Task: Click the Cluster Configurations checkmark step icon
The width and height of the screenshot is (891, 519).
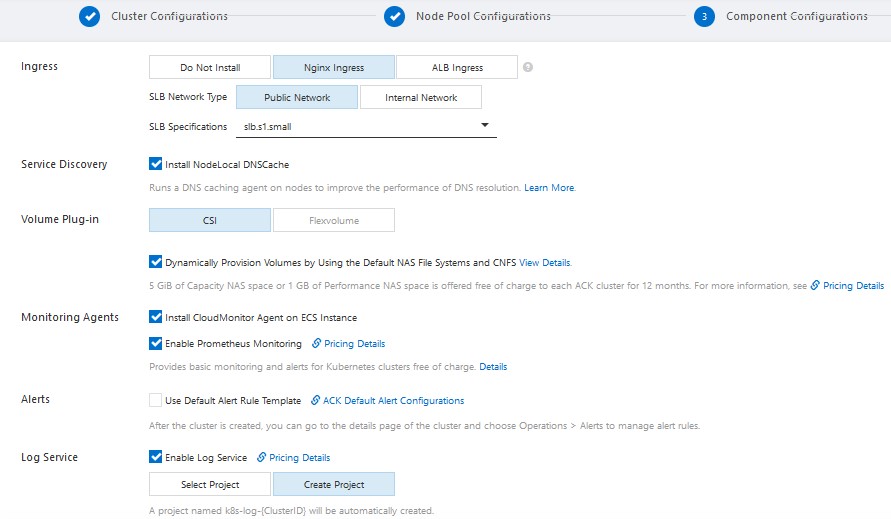Action: 90,17
